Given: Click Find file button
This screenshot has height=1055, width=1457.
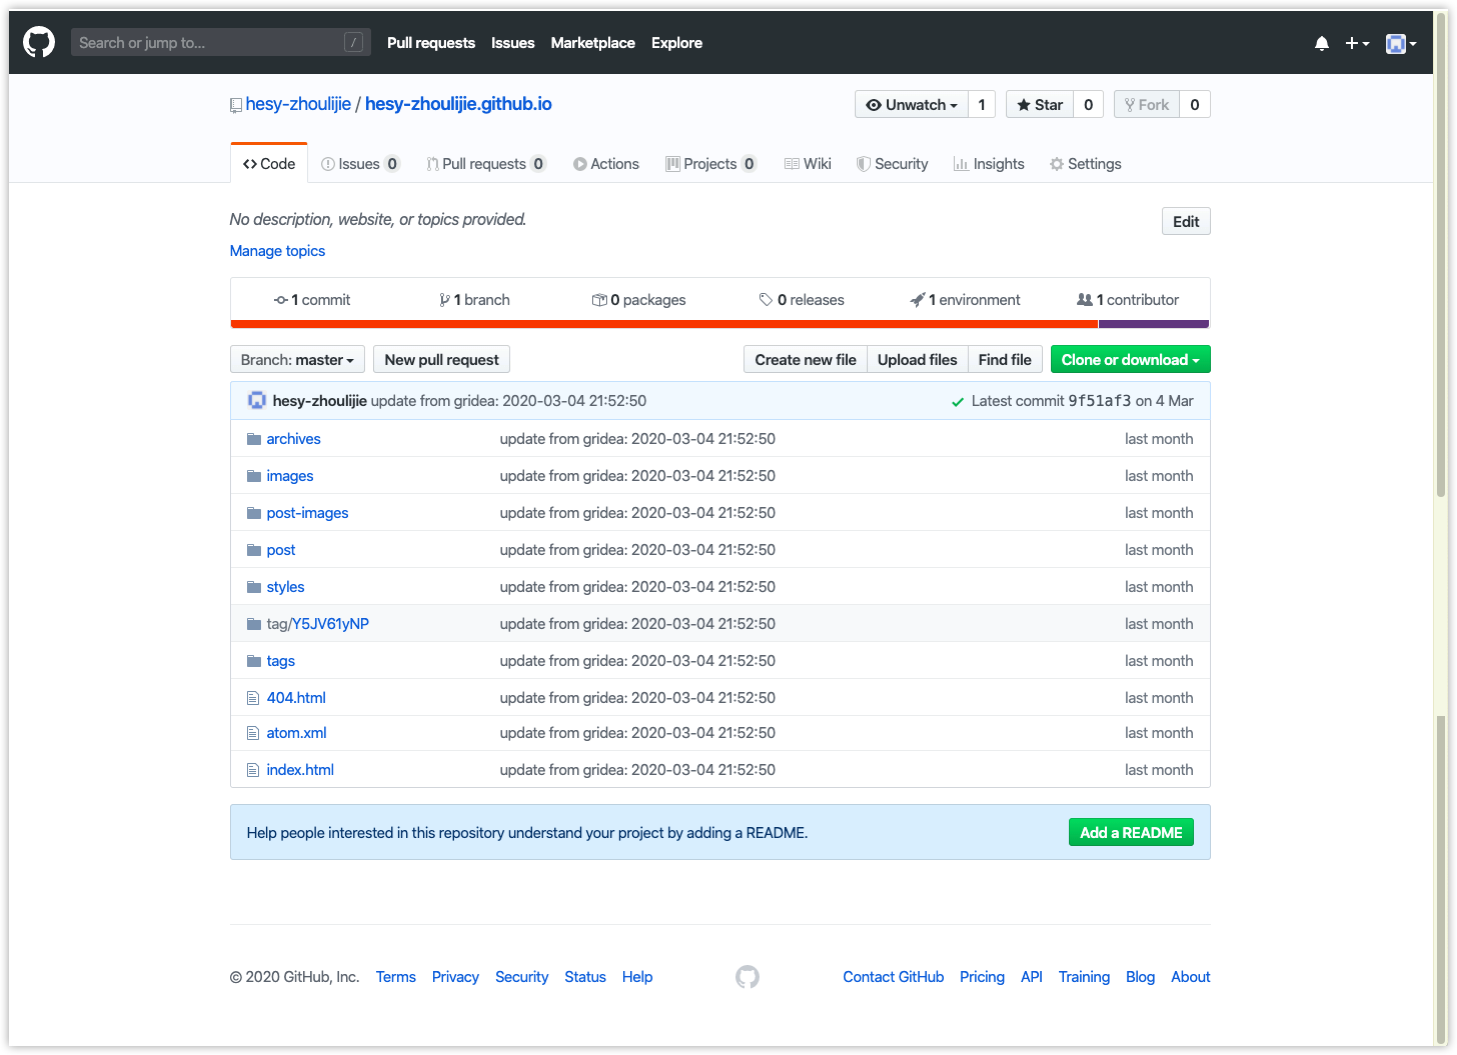Looking at the screenshot, I should point(1005,360).
